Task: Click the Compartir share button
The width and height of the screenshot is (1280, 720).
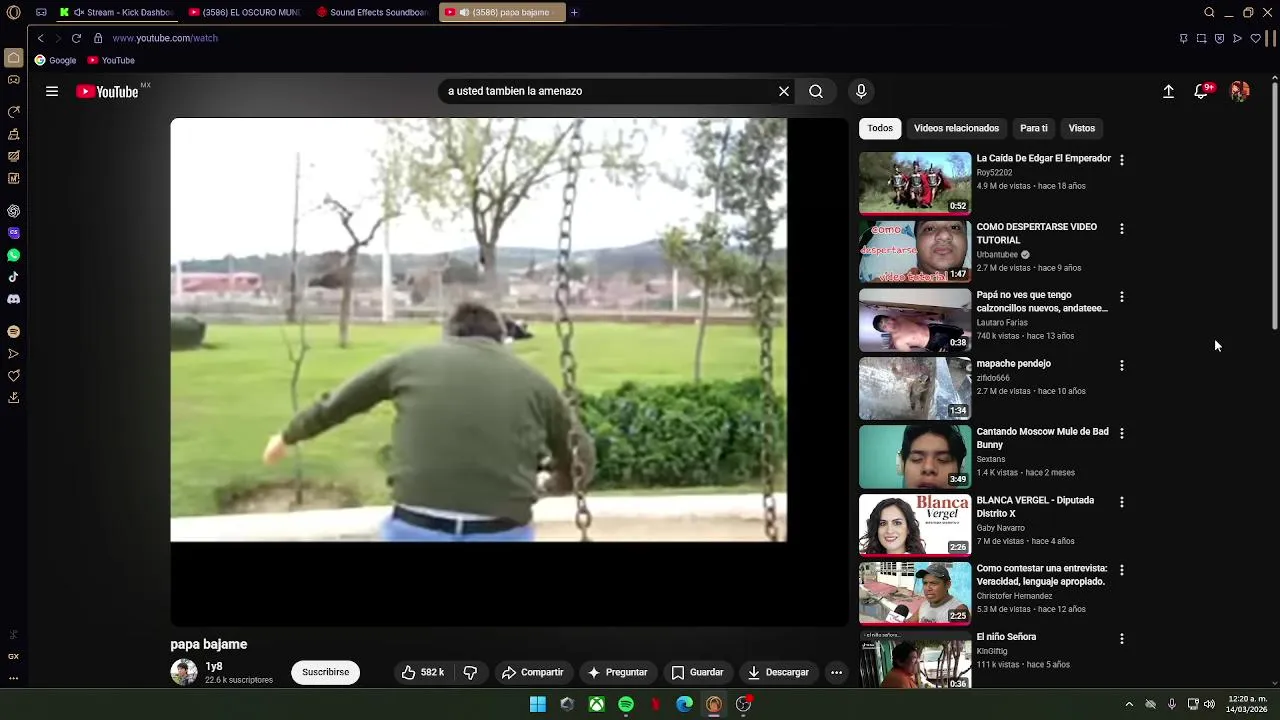Action: [x=532, y=672]
